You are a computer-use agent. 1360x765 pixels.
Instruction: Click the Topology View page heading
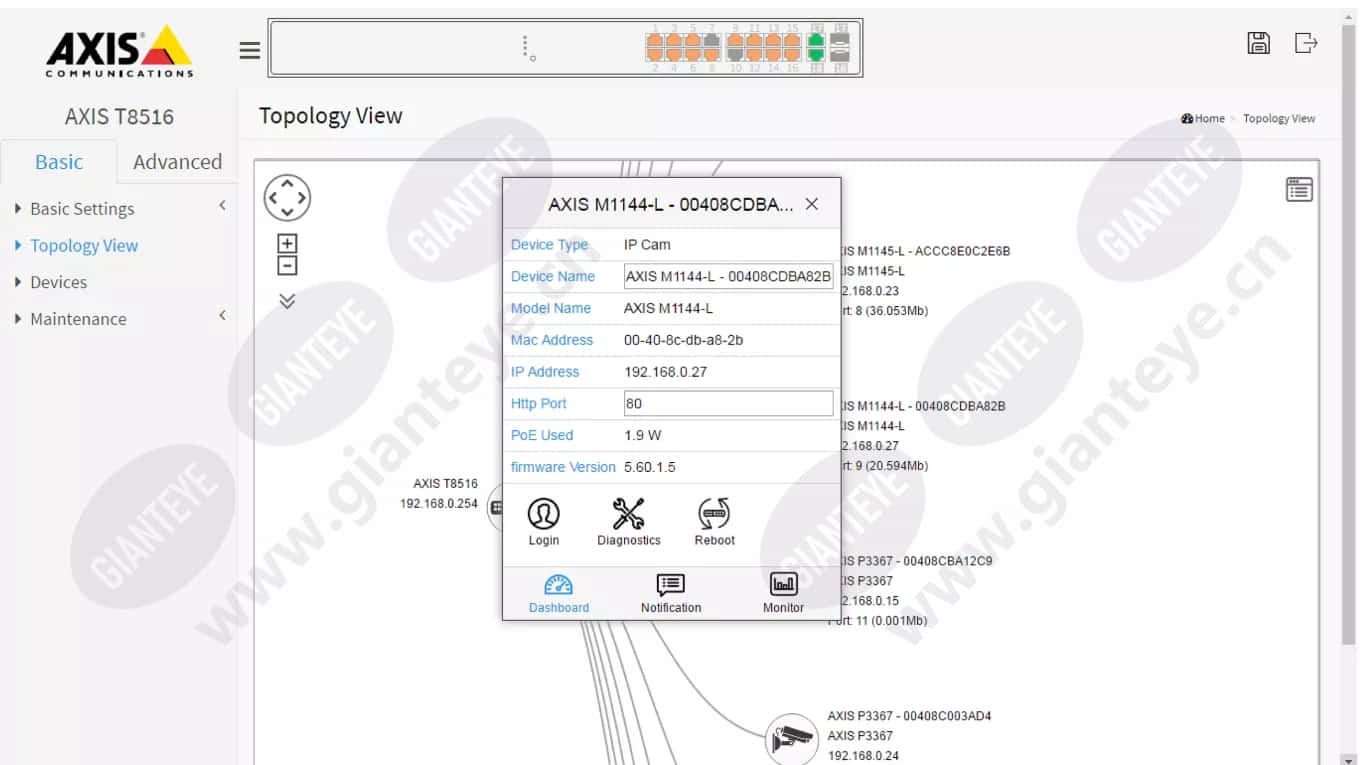[x=330, y=116]
